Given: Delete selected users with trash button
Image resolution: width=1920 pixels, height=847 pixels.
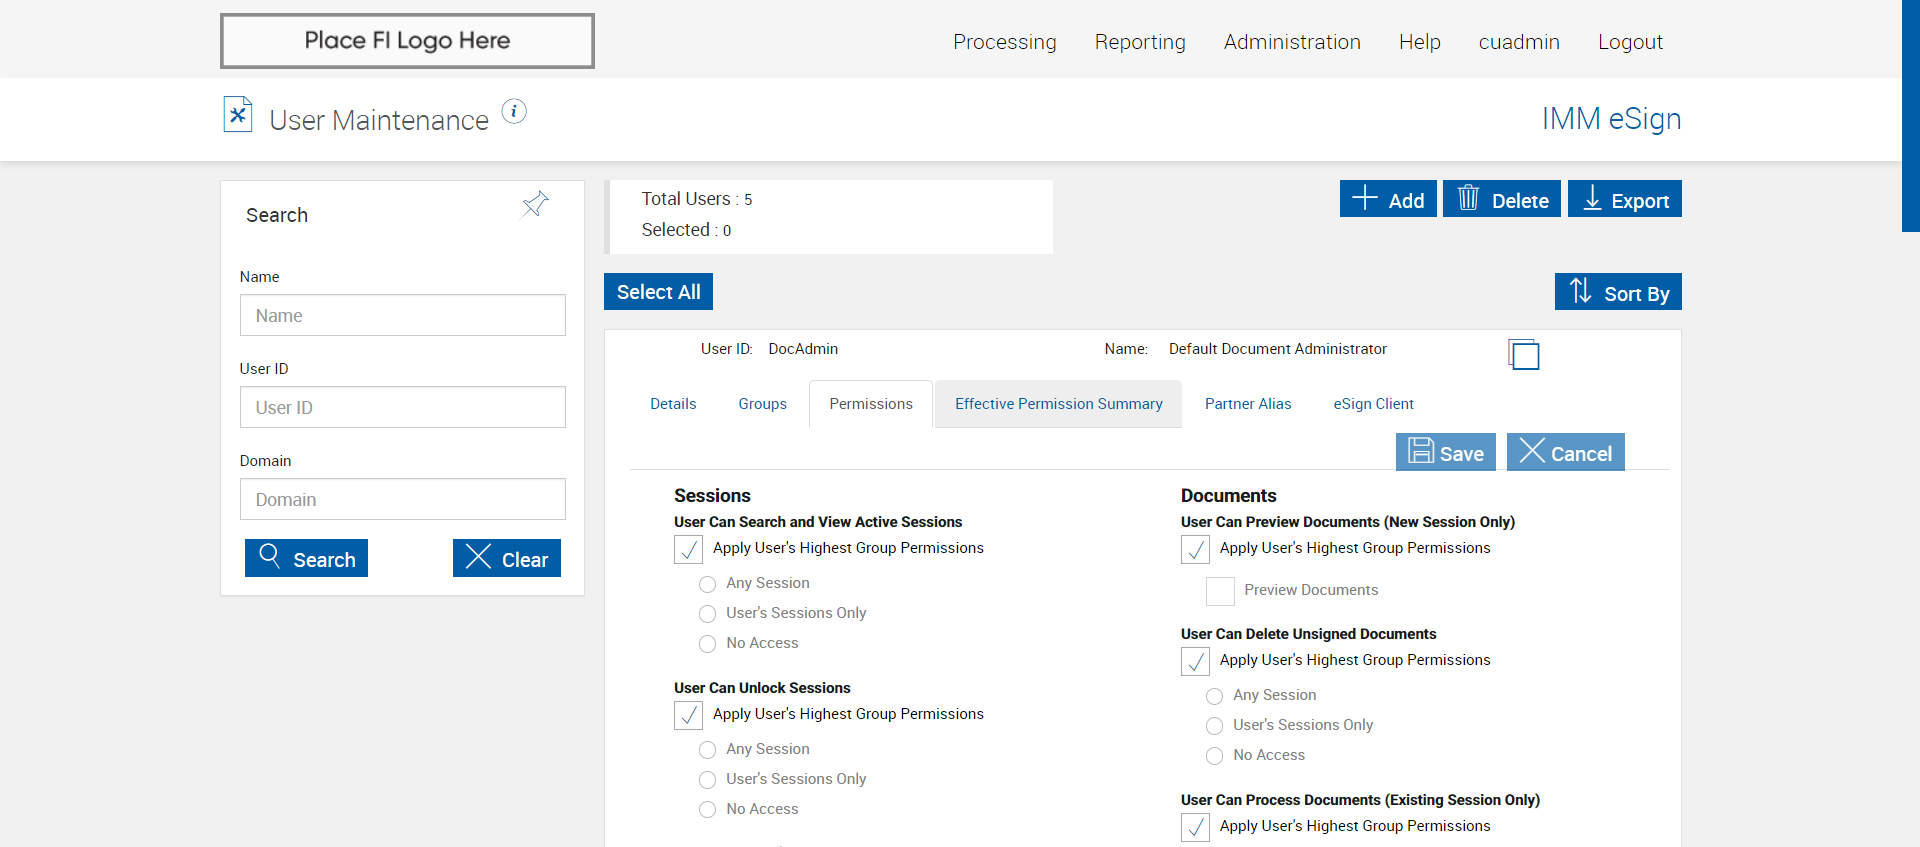Looking at the screenshot, I should 1501,199.
